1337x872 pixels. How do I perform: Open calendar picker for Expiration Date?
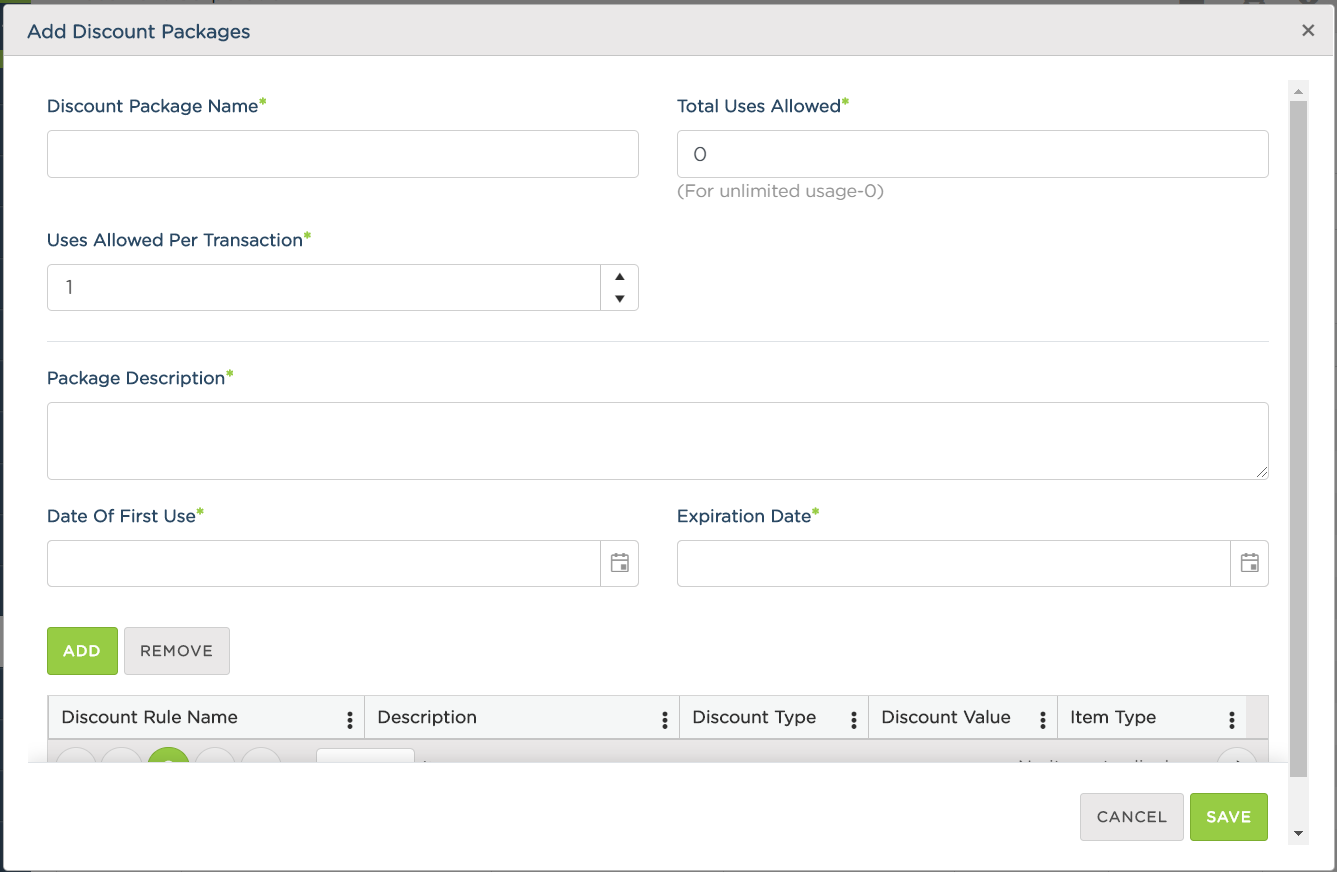pos(1249,563)
